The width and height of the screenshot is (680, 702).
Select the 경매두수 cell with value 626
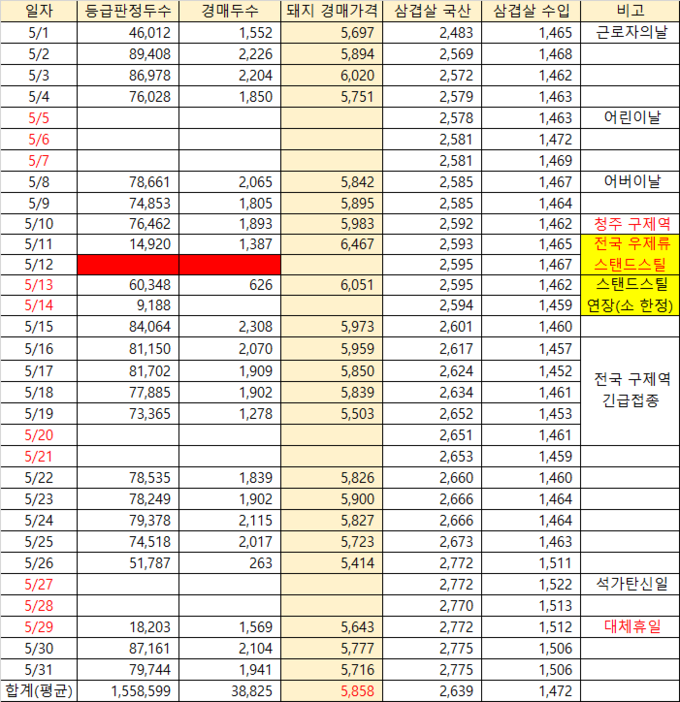(230, 285)
